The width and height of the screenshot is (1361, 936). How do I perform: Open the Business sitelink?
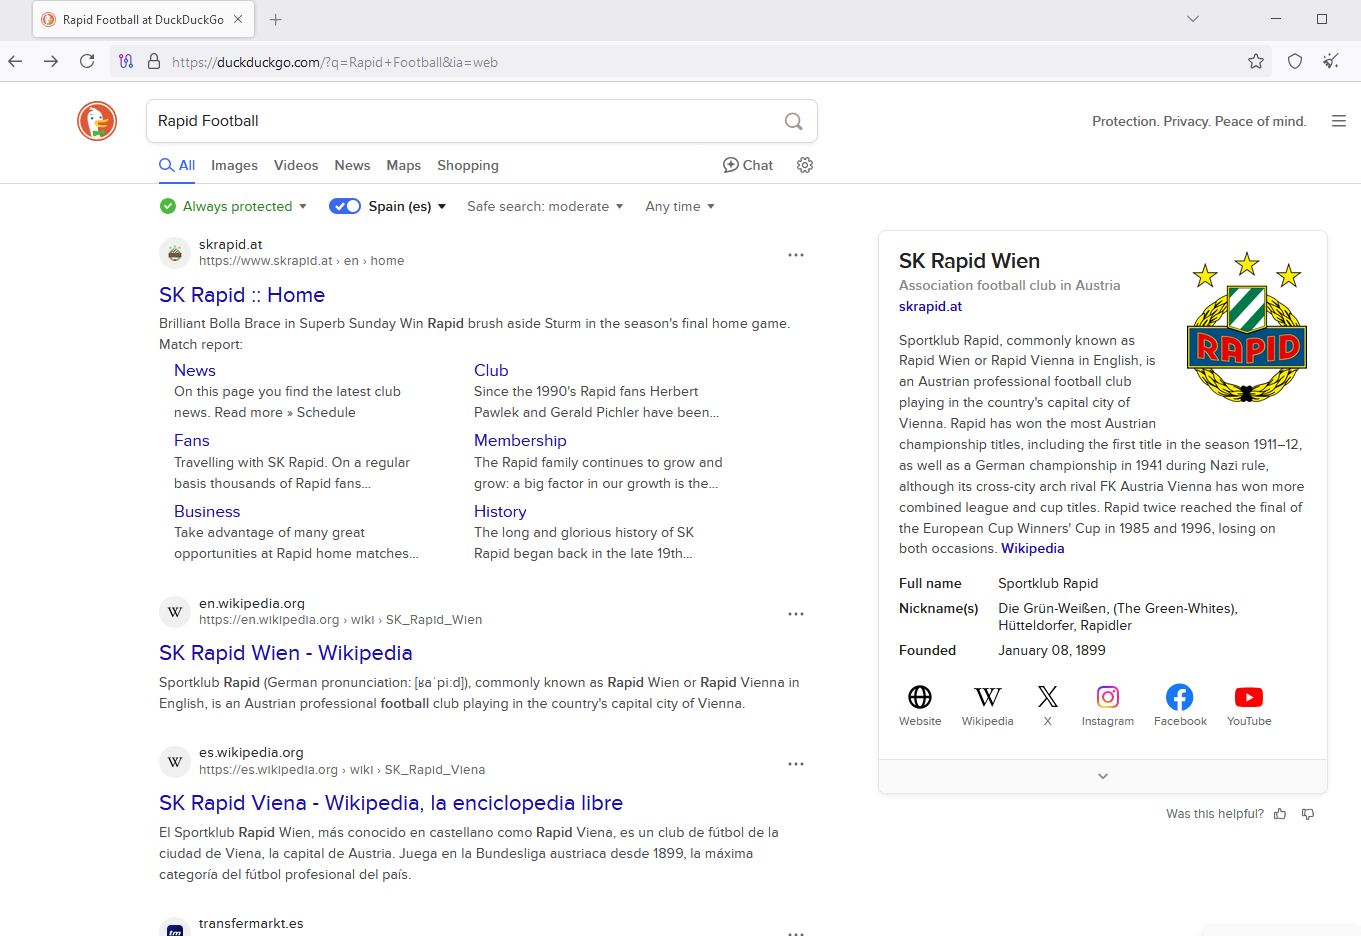click(x=207, y=511)
